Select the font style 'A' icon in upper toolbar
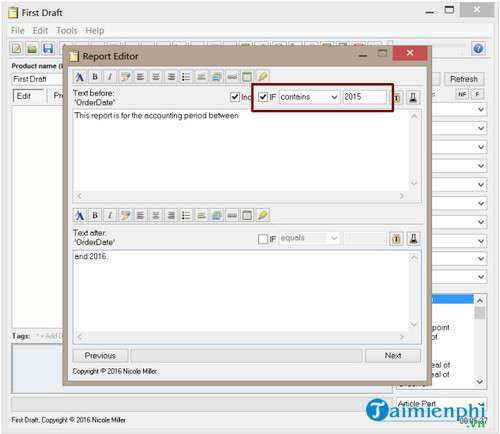The image size is (500, 434). click(80, 77)
